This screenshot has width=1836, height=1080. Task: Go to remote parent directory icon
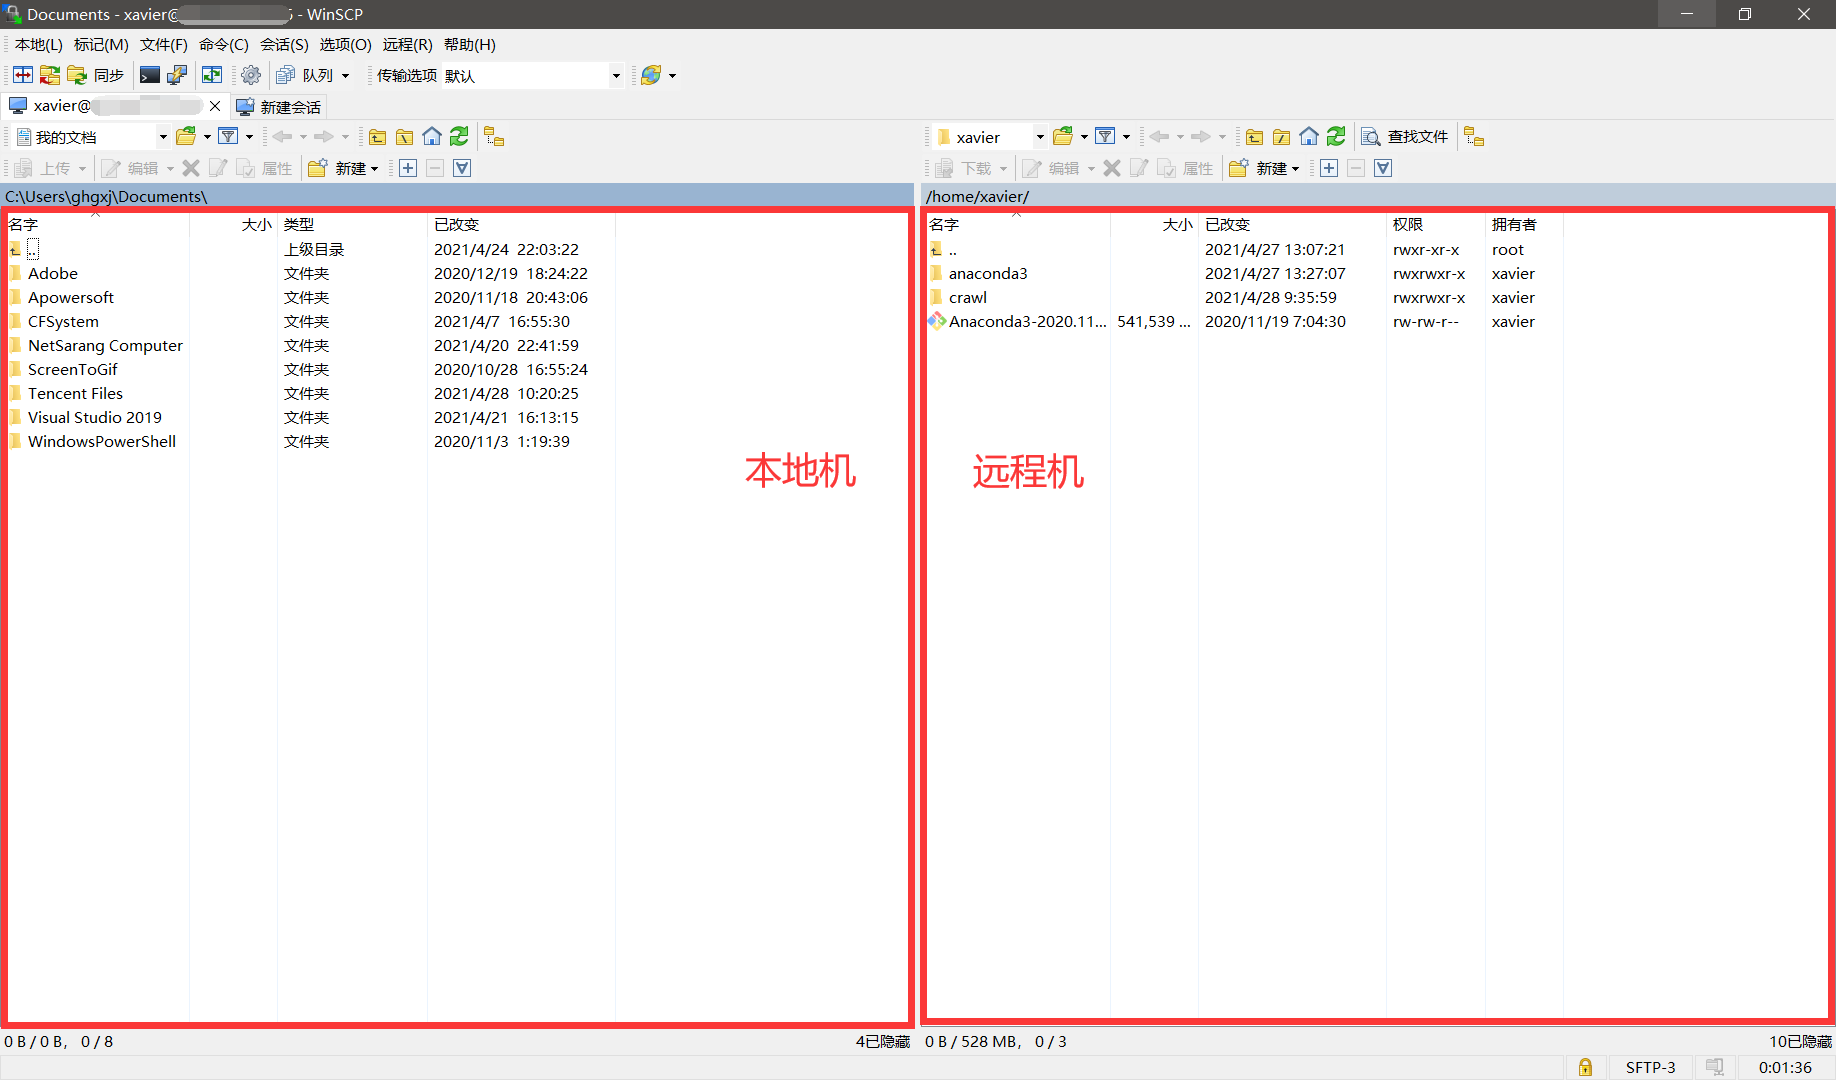point(1254,137)
